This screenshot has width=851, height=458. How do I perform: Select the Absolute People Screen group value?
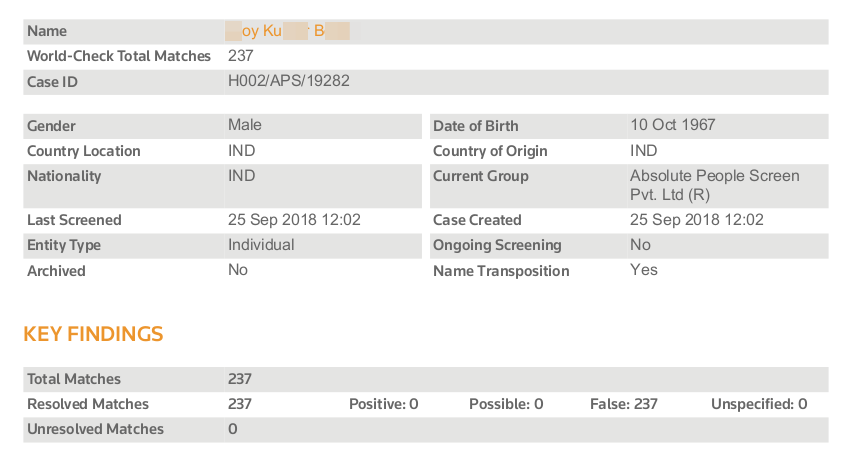(714, 185)
